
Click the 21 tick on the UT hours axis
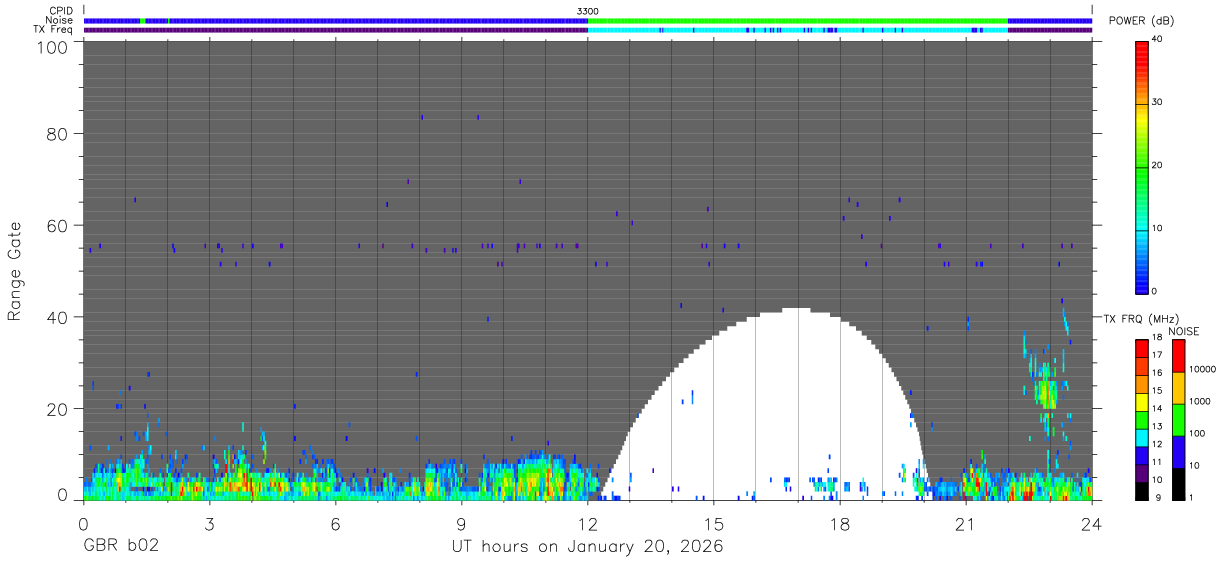pyautogui.click(x=966, y=523)
